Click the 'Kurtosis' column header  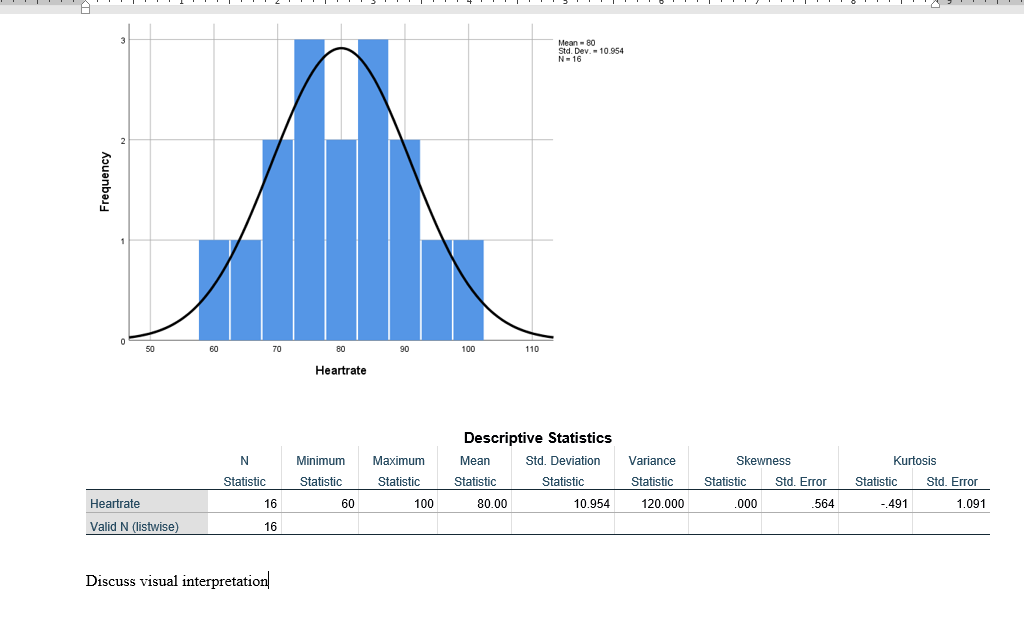[914, 461]
